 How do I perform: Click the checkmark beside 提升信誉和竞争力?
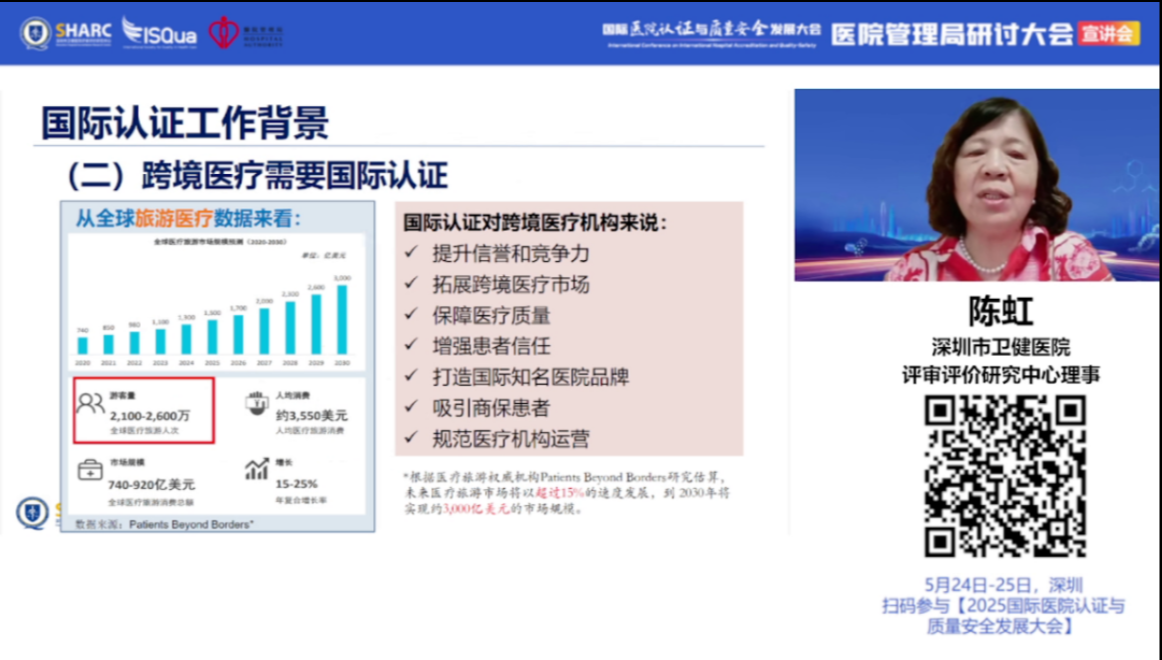tap(411, 254)
